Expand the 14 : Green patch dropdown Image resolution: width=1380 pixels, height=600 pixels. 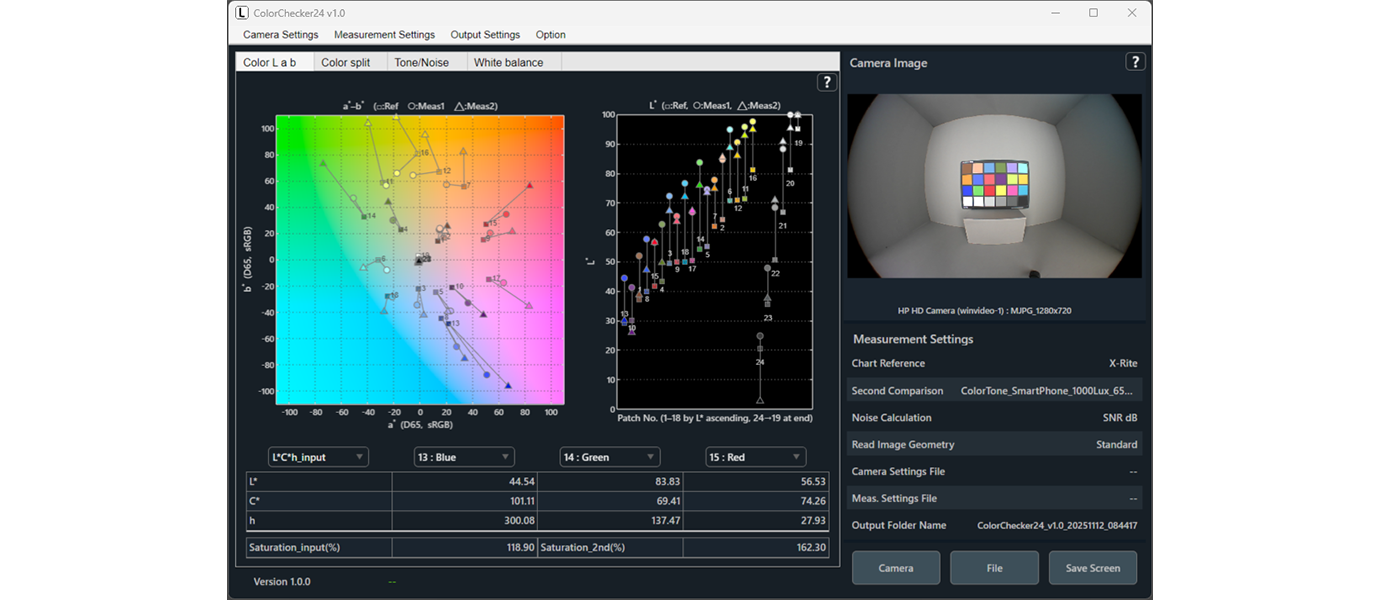(609, 457)
